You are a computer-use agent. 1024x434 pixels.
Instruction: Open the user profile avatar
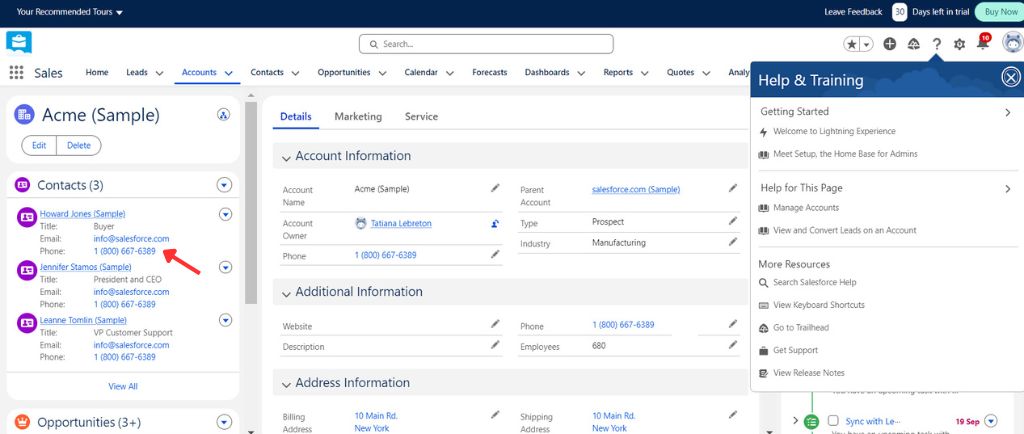(1012, 42)
